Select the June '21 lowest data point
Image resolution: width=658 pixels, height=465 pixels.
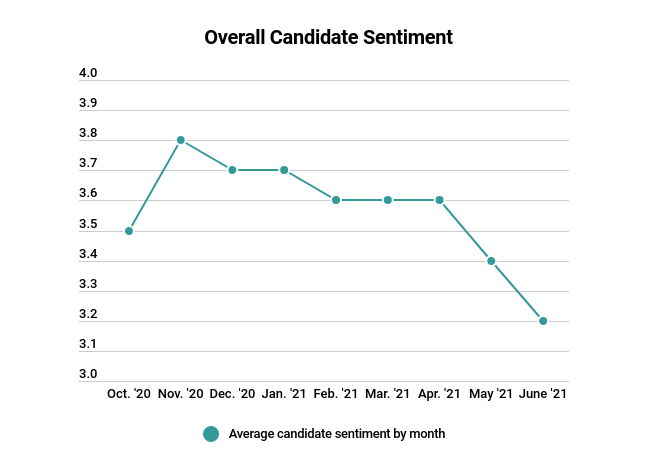click(543, 321)
